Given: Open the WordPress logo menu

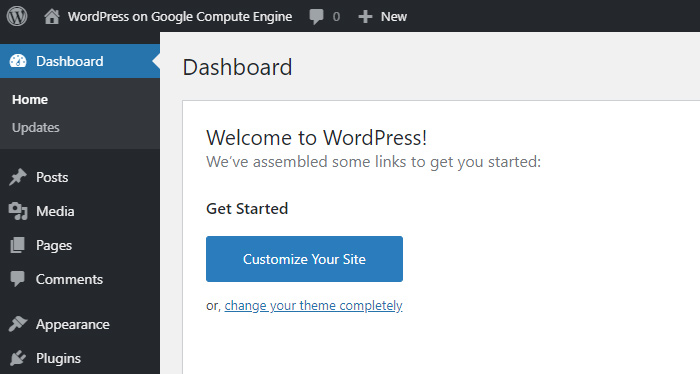Looking at the screenshot, I should 17,16.
